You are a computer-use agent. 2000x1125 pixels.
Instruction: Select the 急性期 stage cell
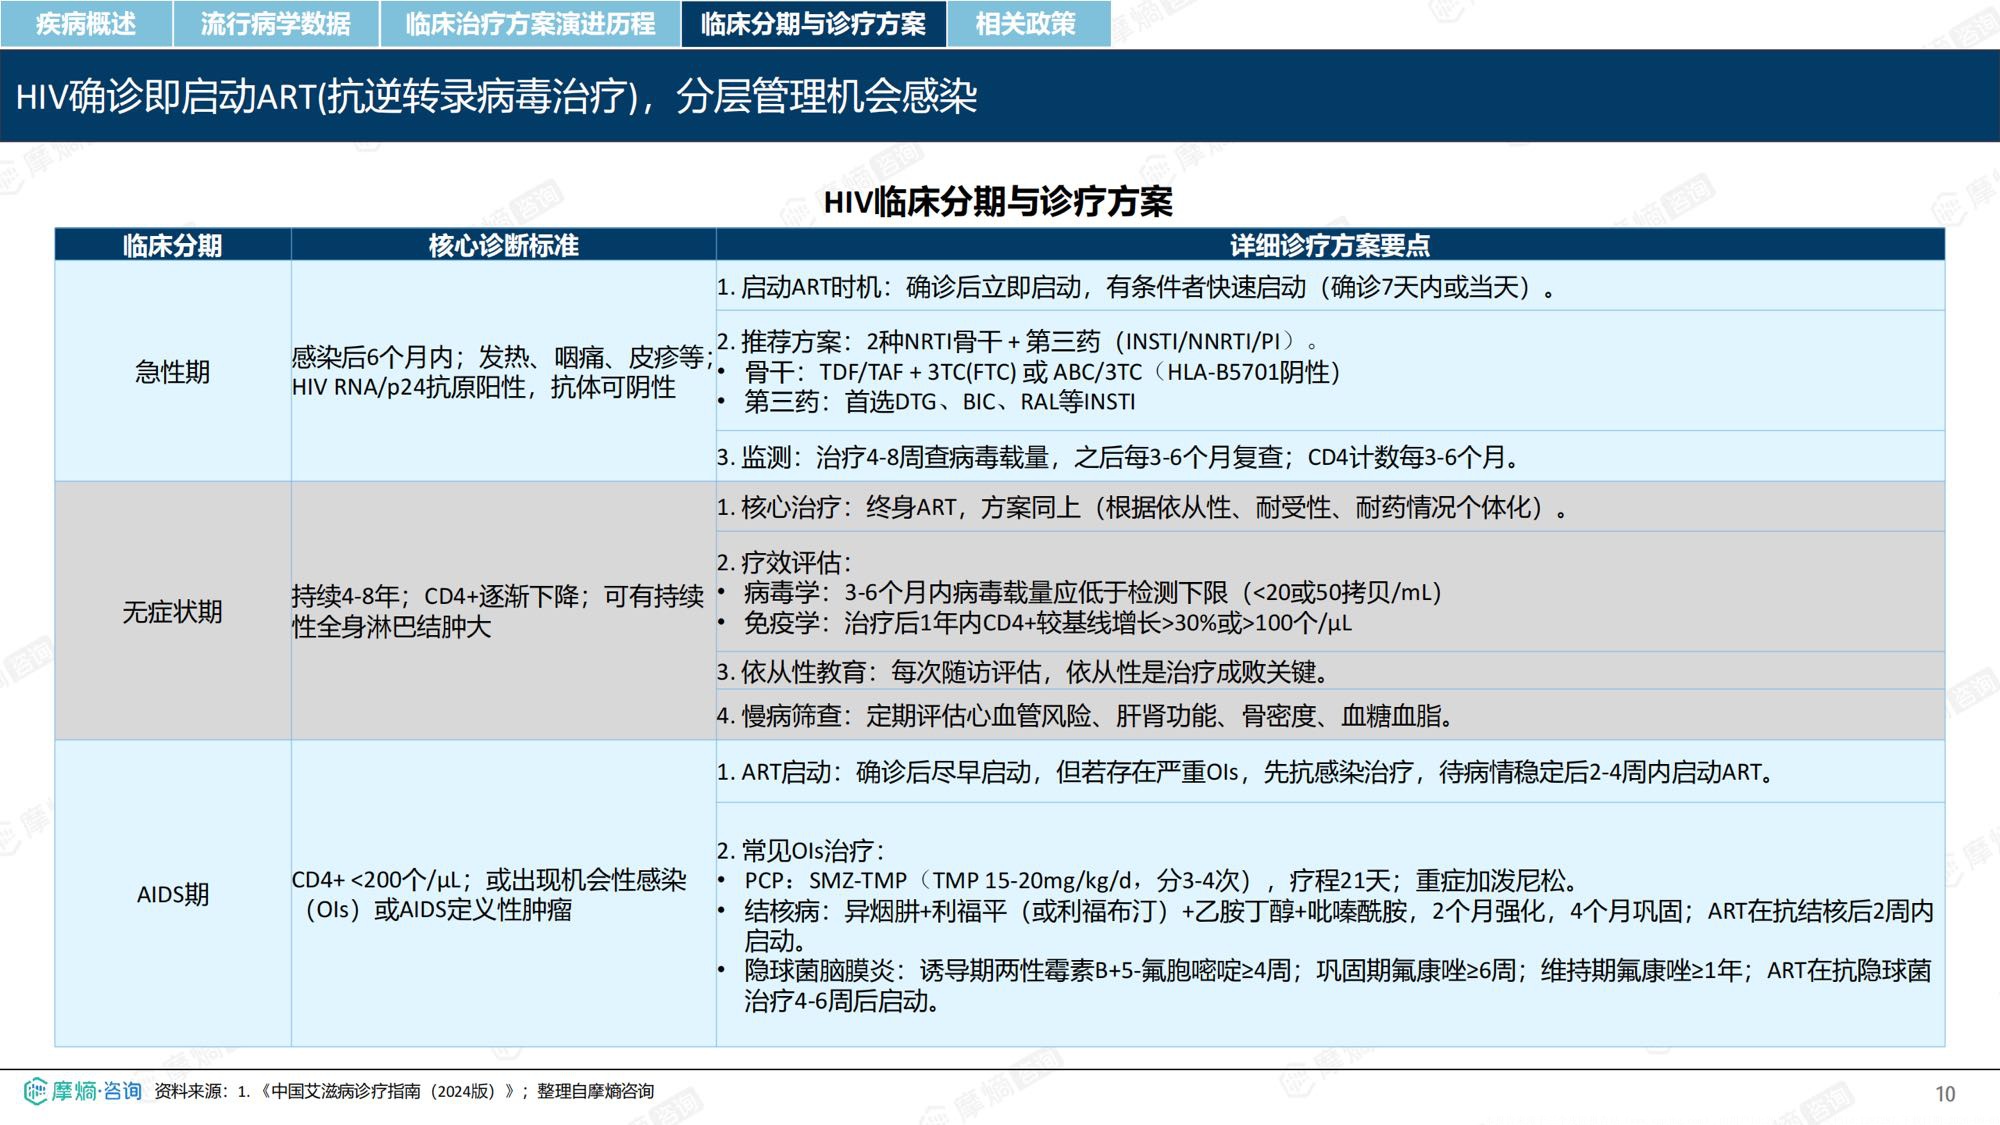point(173,371)
